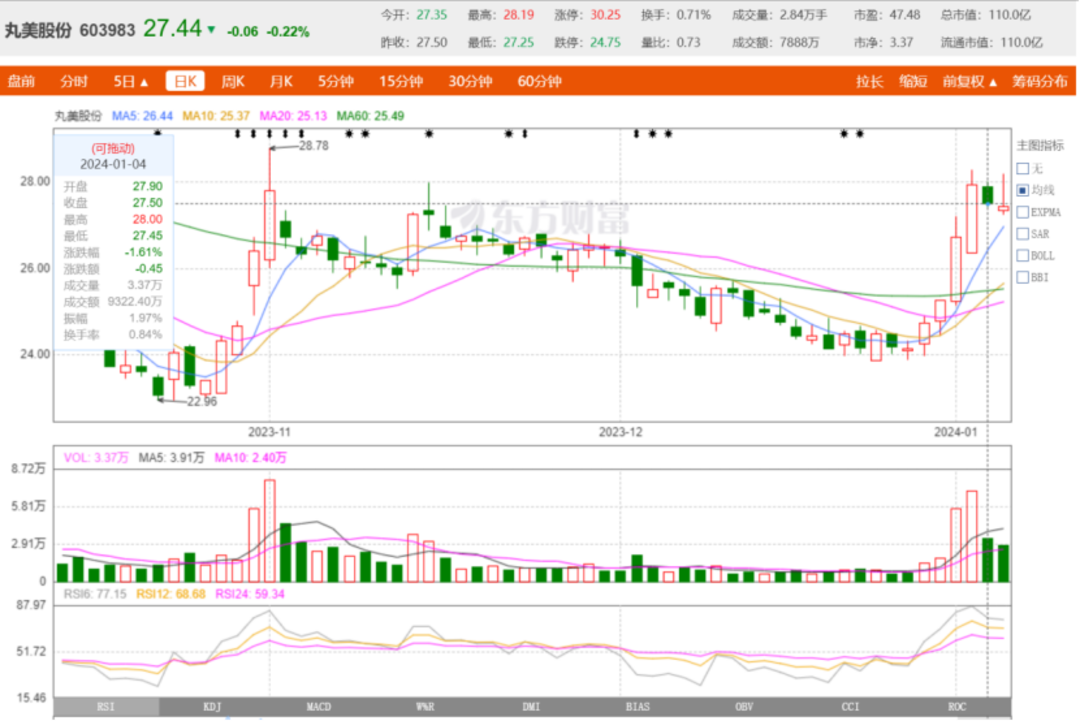Show the 30分钟 chart
Screen dimensions: 1080x721
470,81
